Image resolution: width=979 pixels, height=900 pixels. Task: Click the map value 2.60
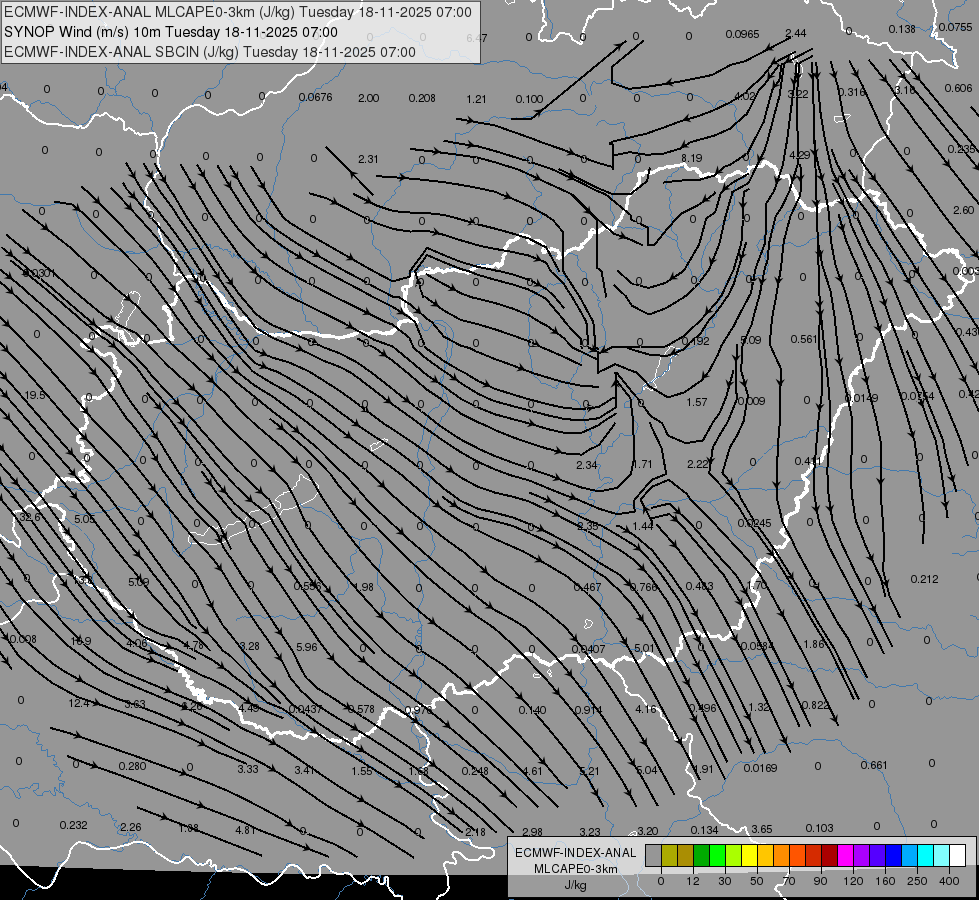963,210
